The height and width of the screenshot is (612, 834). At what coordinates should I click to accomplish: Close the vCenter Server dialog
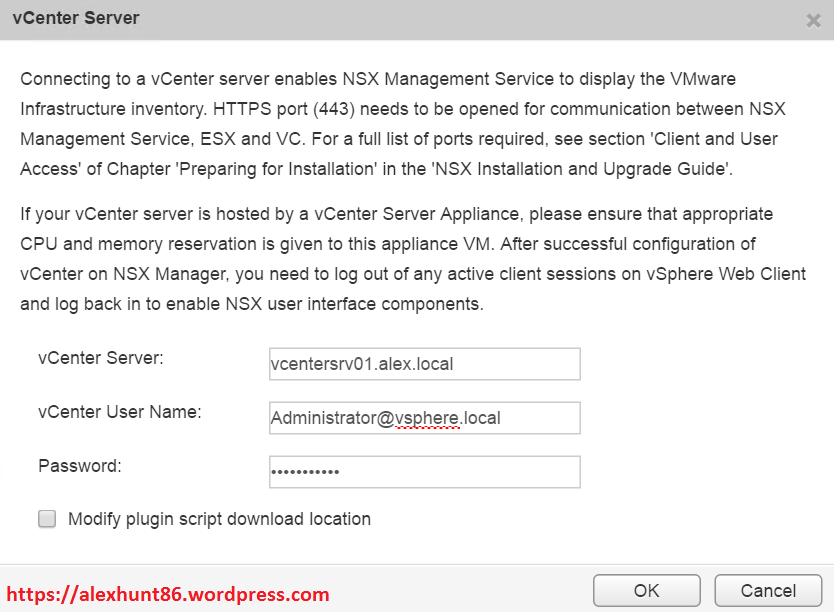tap(813, 20)
